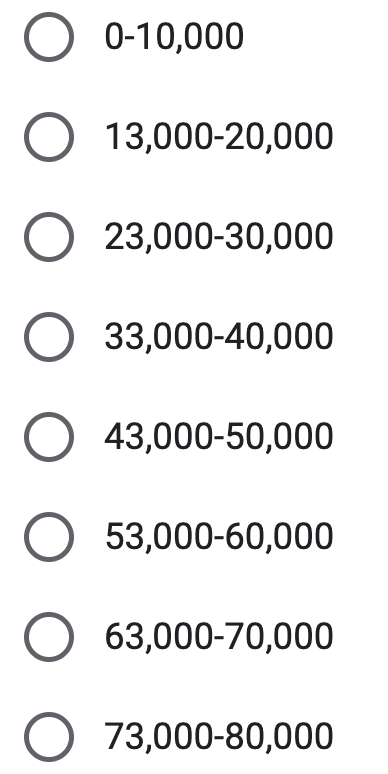Pick the 23,000-30,000 radio circle
The width and height of the screenshot is (388, 774).
tap(49, 237)
